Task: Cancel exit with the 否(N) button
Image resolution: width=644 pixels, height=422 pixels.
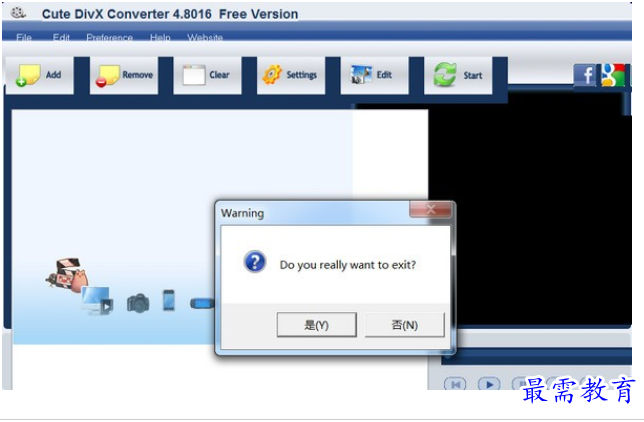Action: click(405, 325)
